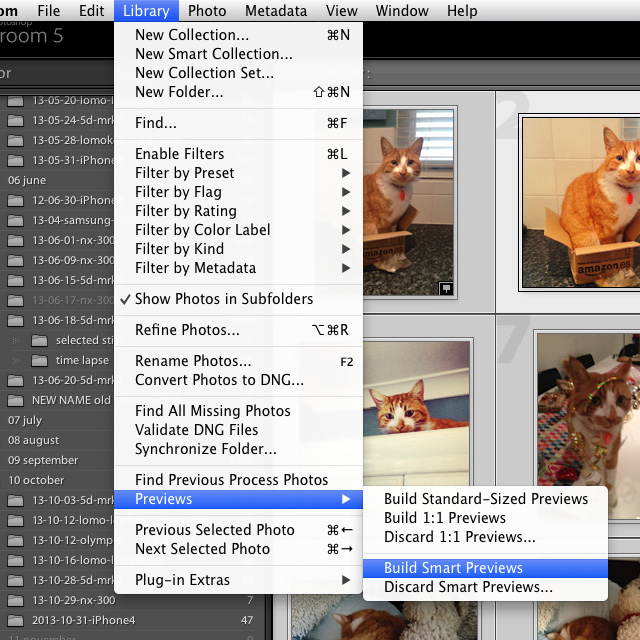Select Next Selected Photo entry
This screenshot has height=640, width=640.
238,549
